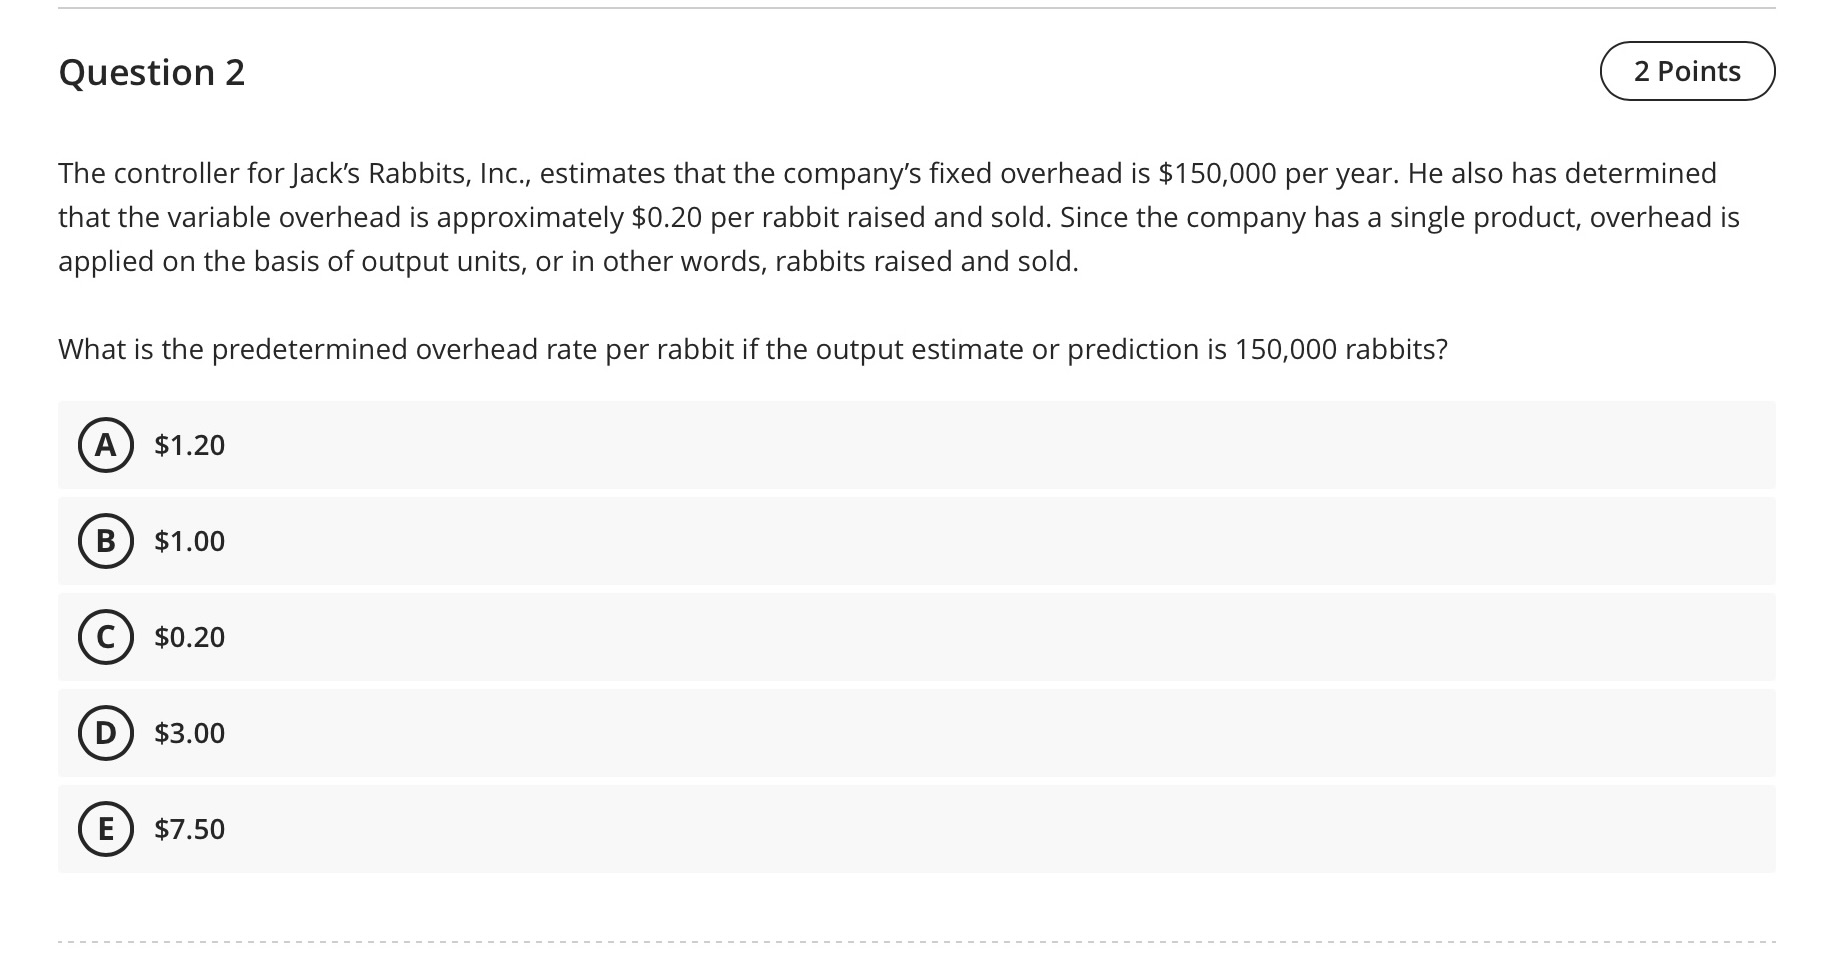The width and height of the screenshot is (1835, 958).
Task: Click the $3.00 answer text label
Action: pyautogui.click(x=188, y=733)
